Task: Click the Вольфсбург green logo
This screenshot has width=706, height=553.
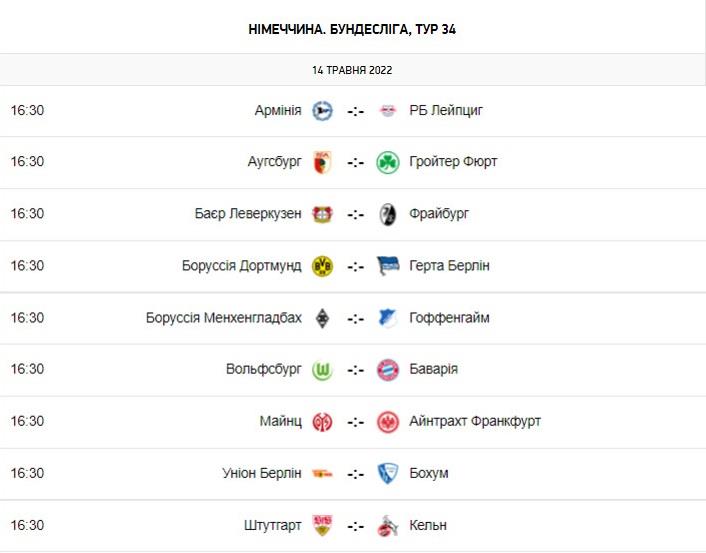Action: [322, 370]
